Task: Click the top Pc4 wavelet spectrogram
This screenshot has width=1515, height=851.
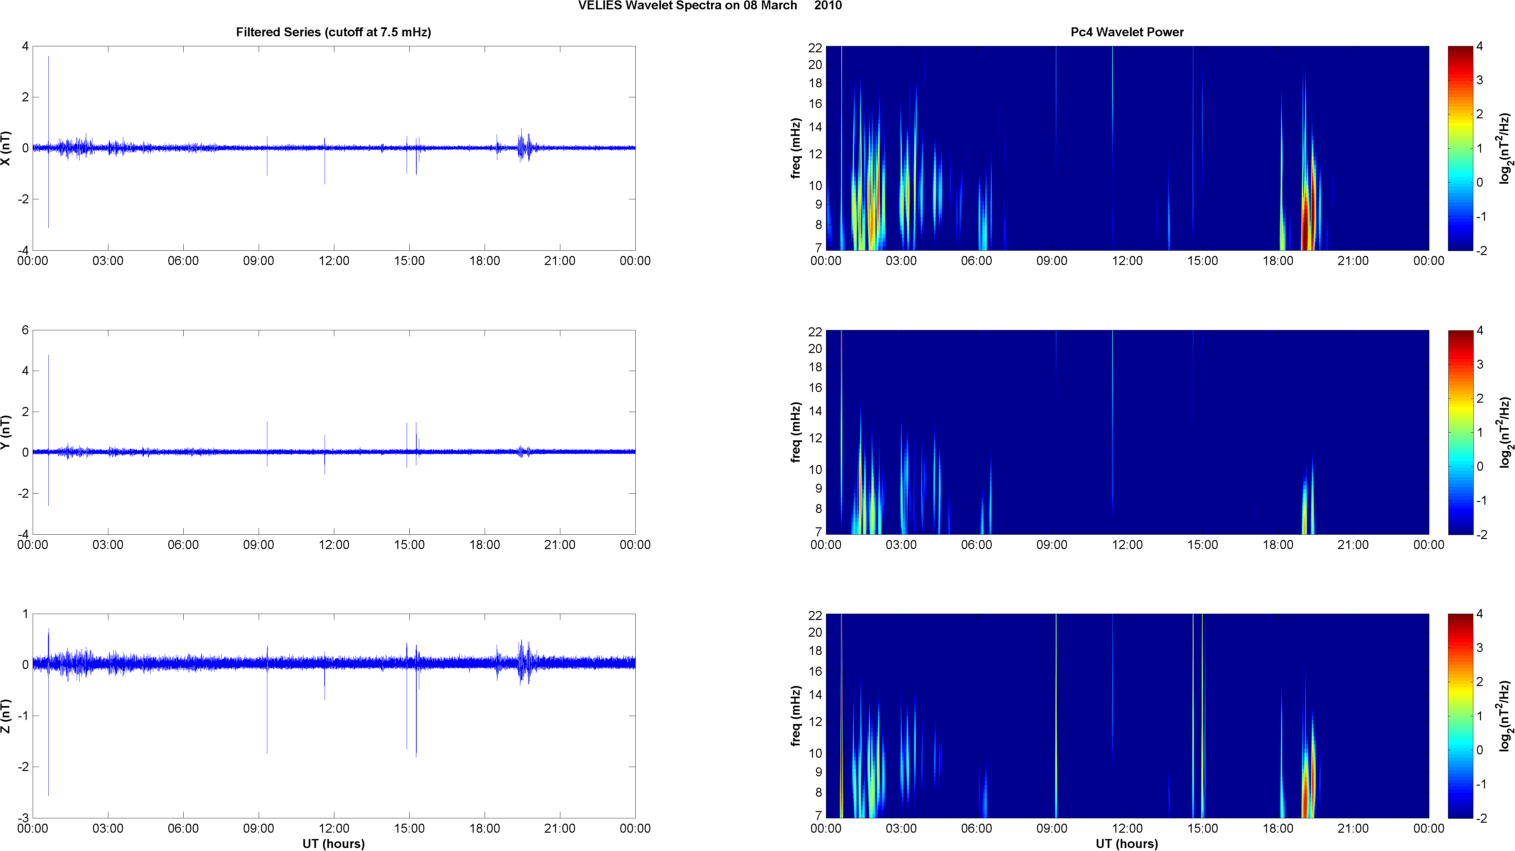Action: tap(1127, 148)
